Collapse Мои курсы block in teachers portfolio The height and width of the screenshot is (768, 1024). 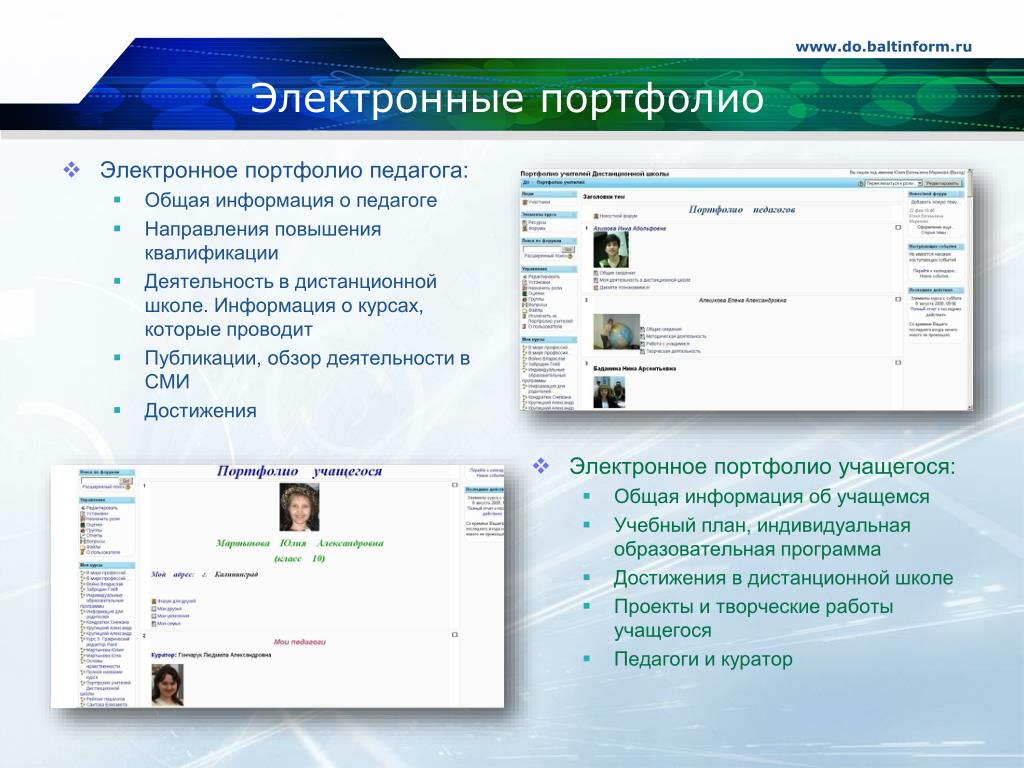coord(574,340)
